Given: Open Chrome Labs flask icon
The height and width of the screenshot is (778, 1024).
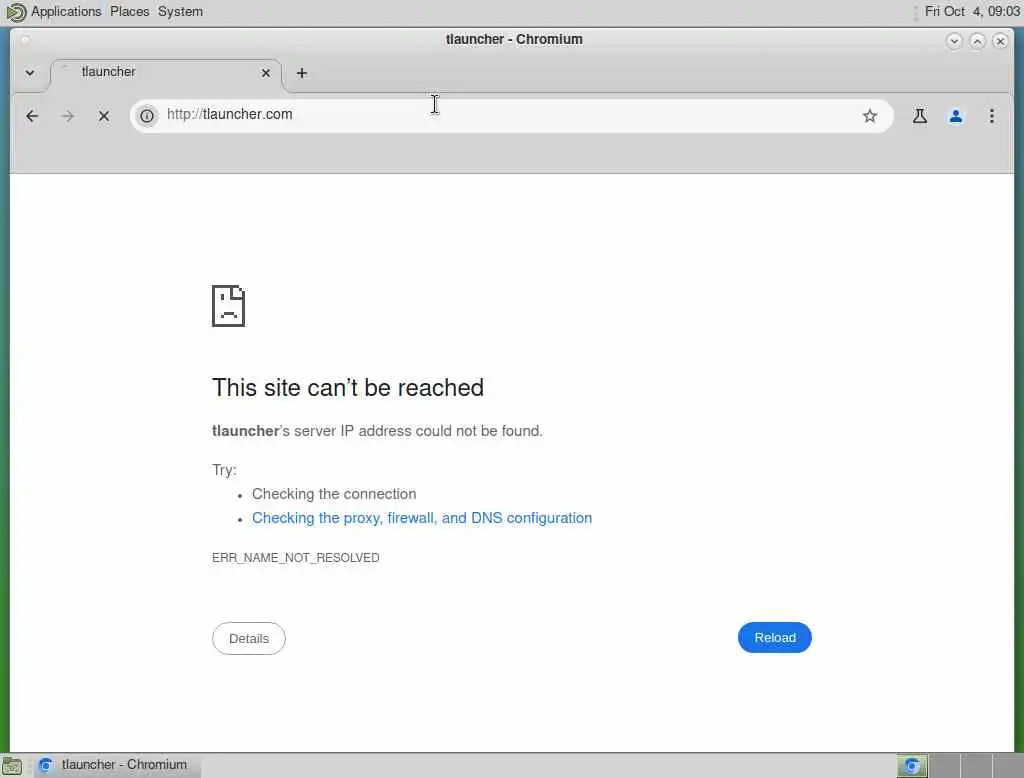Looking at the screenshot, I should (920, 116).
